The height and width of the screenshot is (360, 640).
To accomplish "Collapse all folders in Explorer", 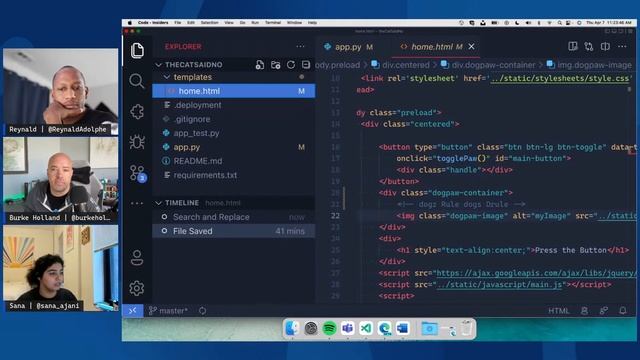I will pos(306,64).
